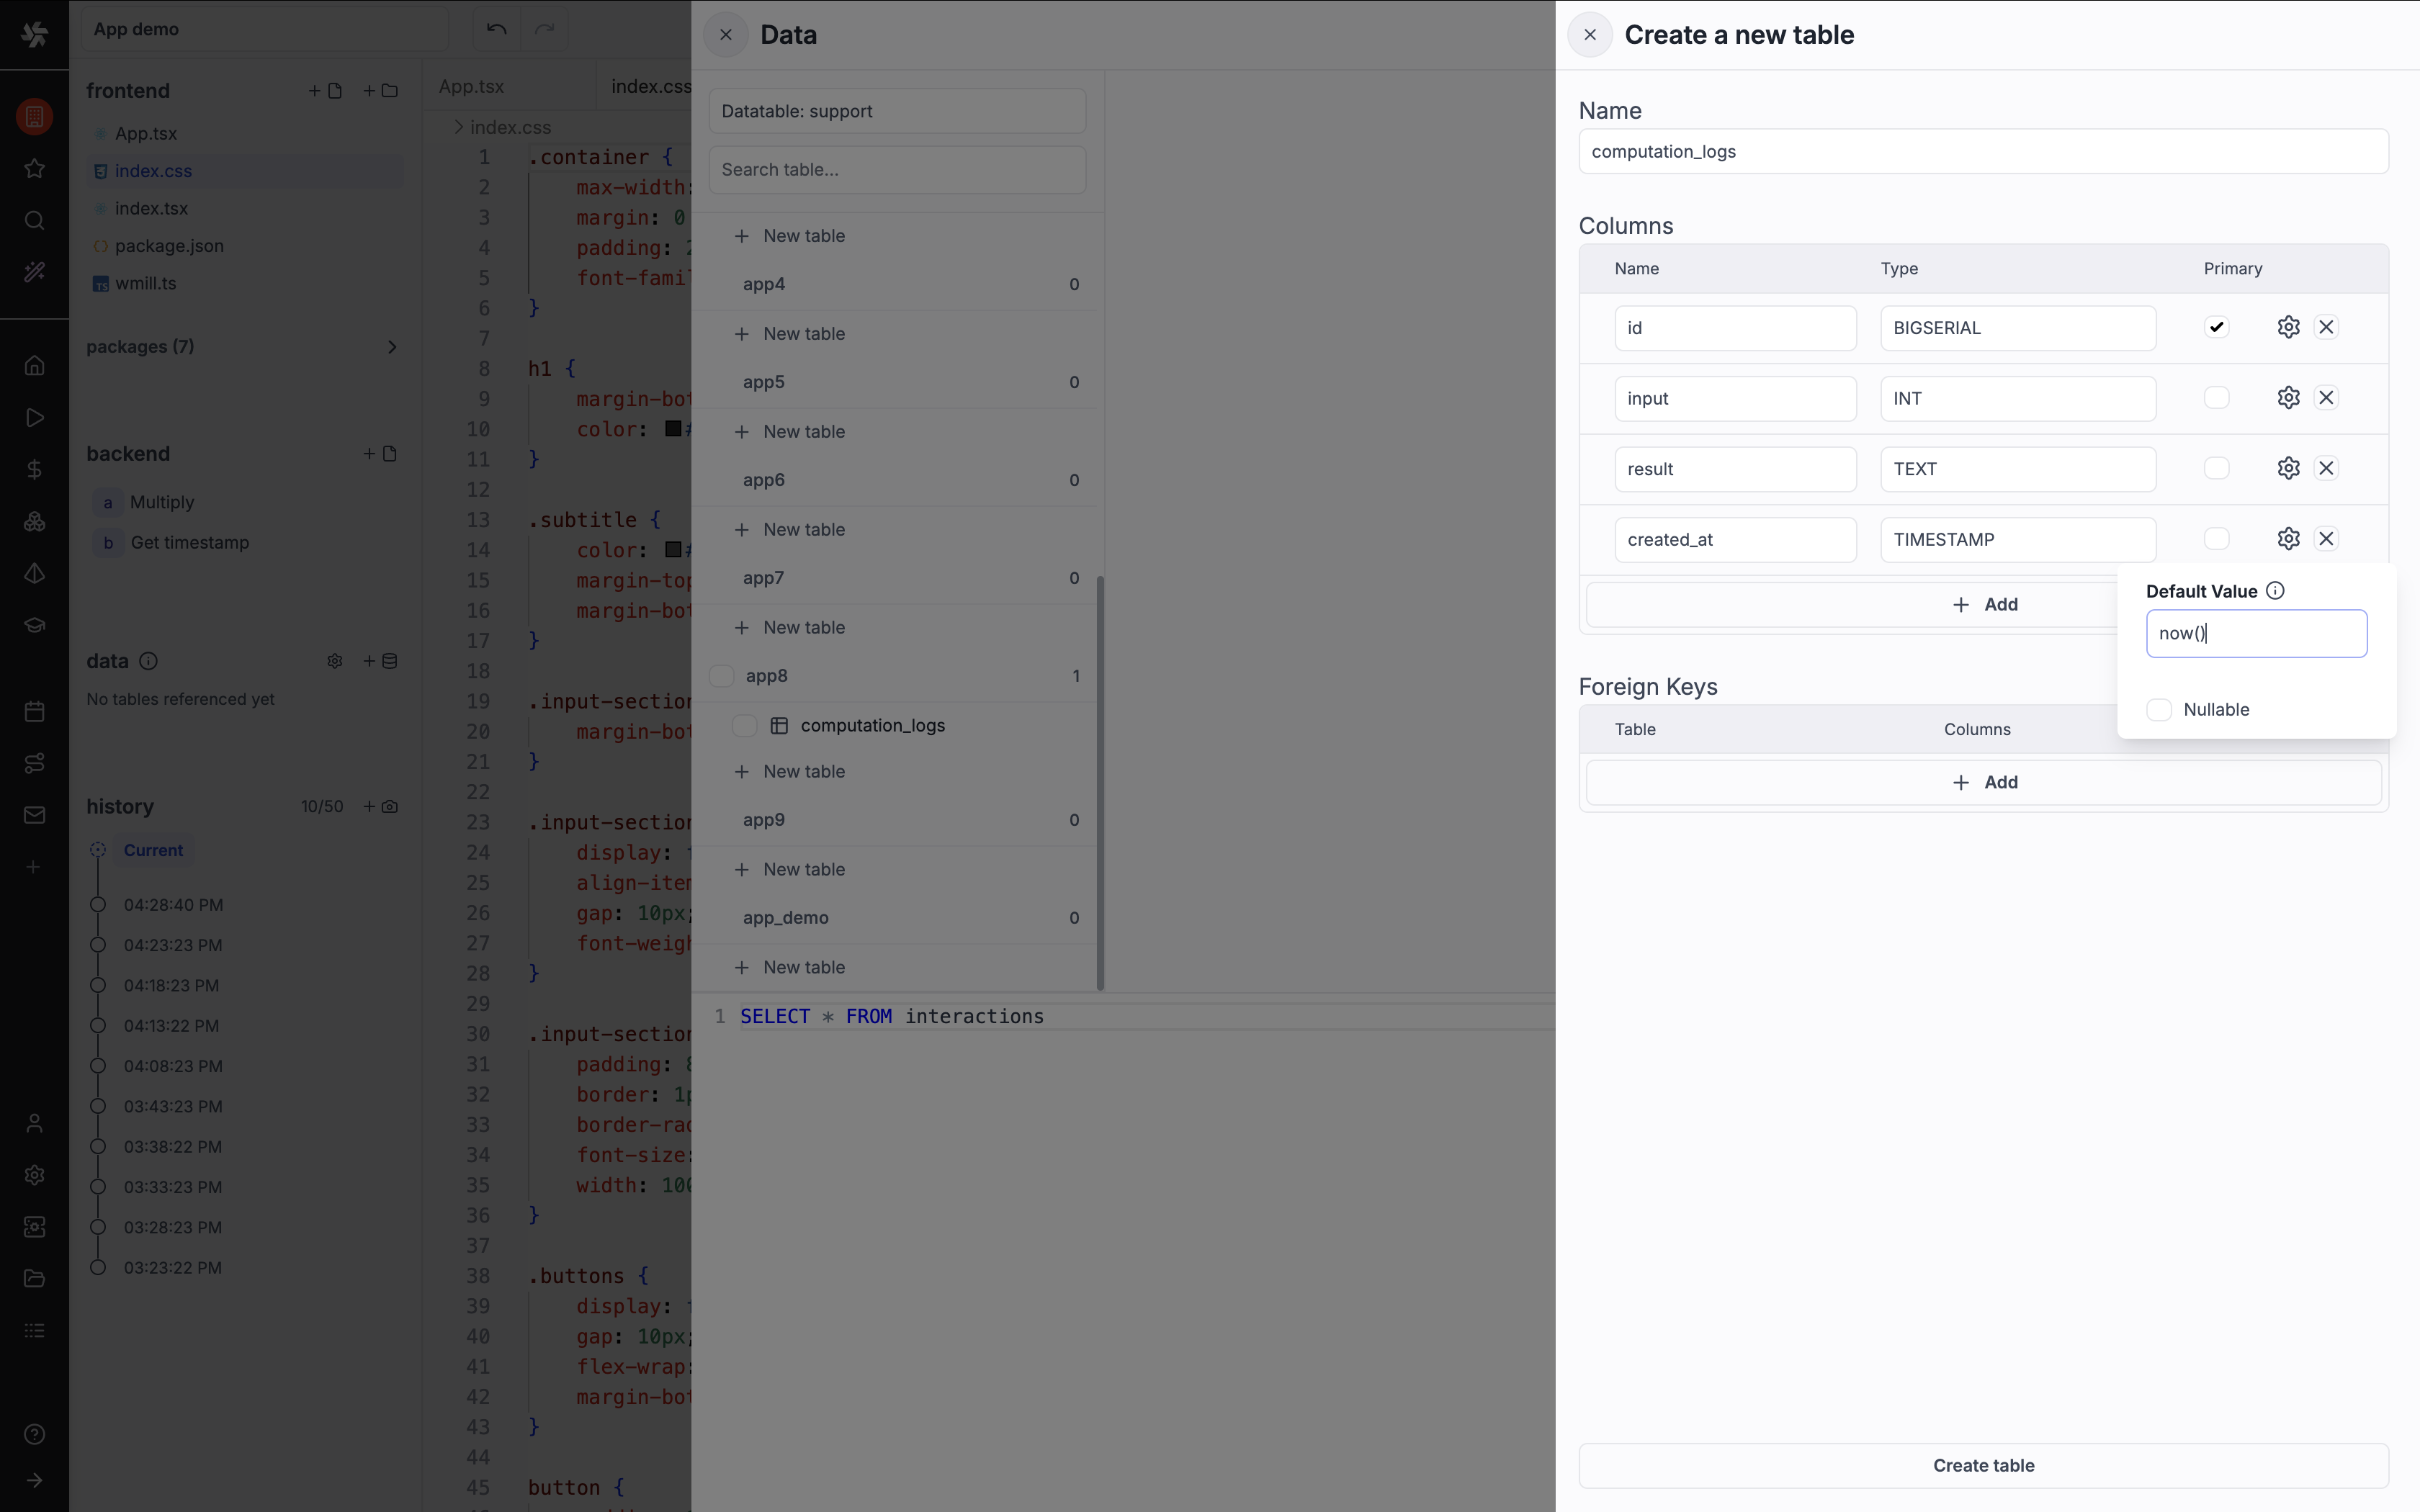The height and width of the screenshot is (1512, 2420).
Task: Take a snapshot with the history camera icon
Action: [x=391, y=806]
